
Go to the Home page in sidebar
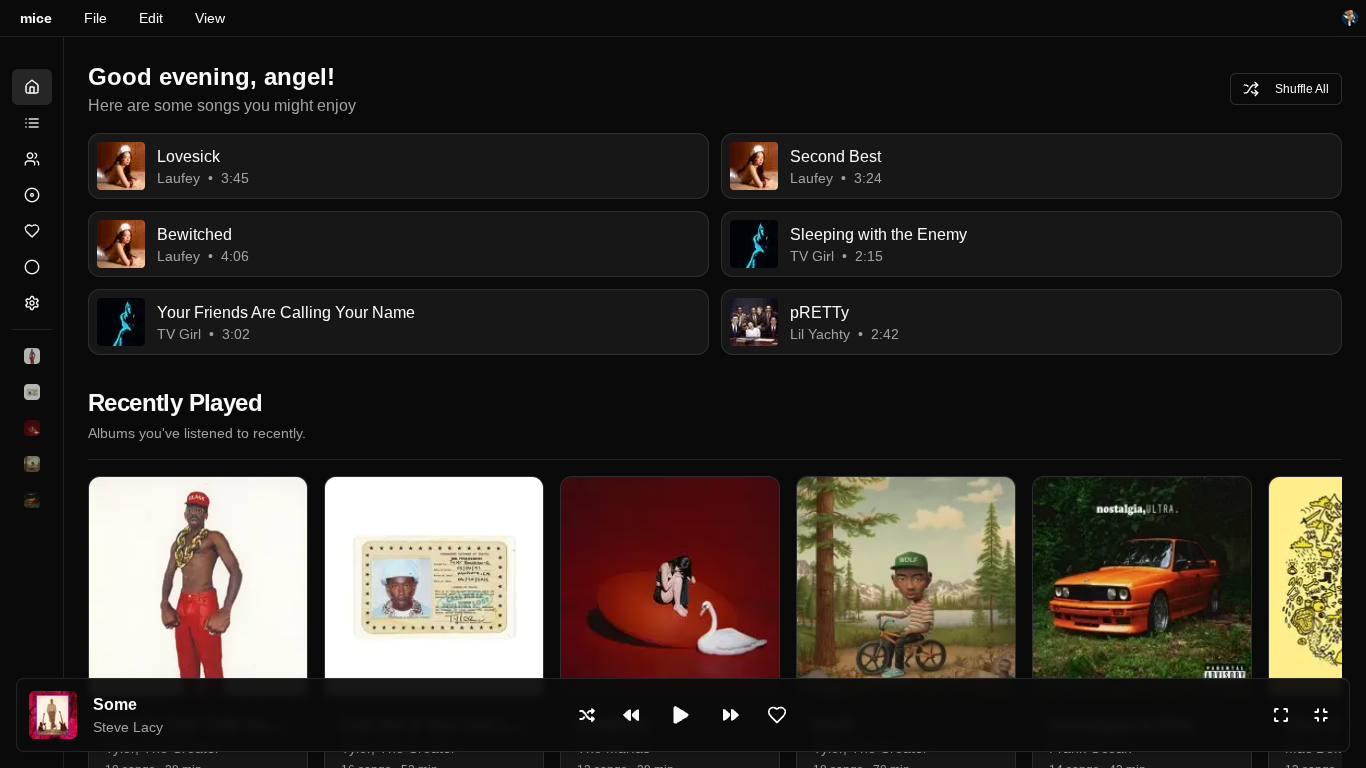(32, 87)
